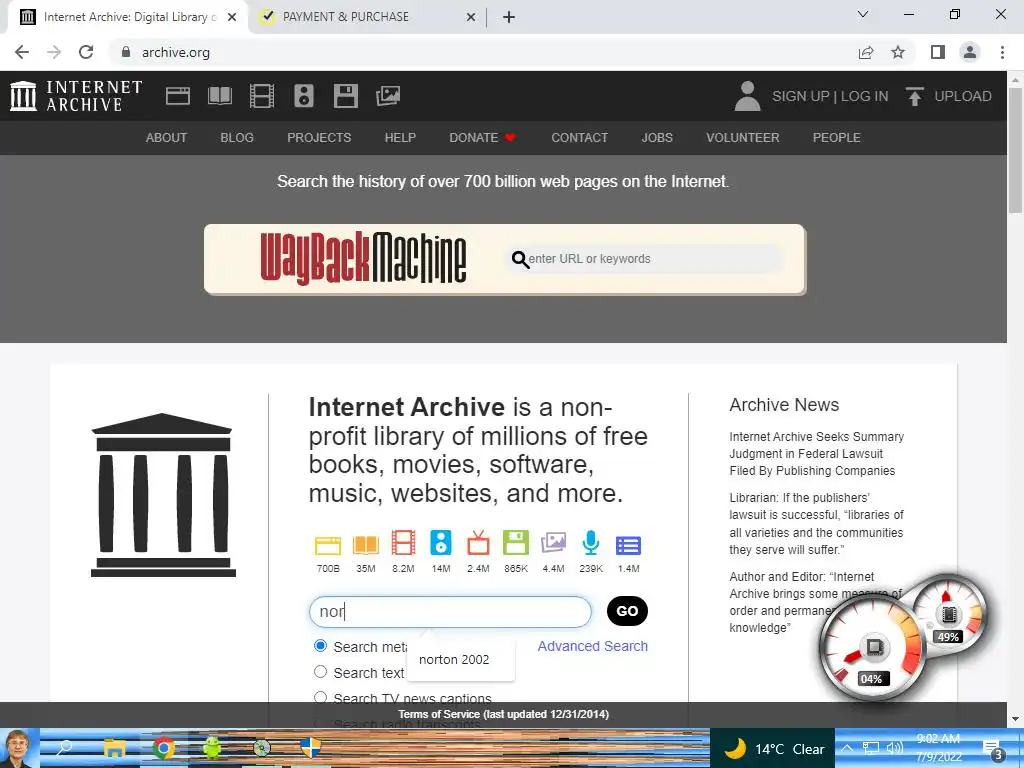Open the PEOPLE menu item

[836, 138]
